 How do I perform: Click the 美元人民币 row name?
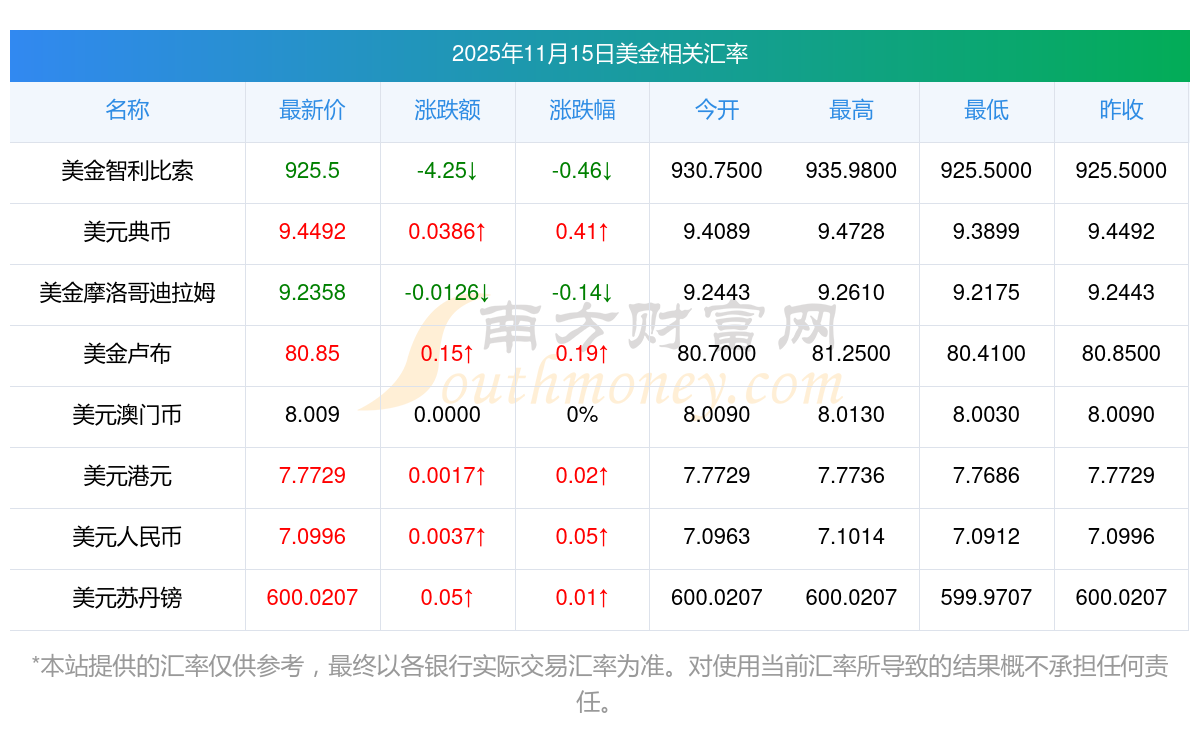click(x=127, y=537)
